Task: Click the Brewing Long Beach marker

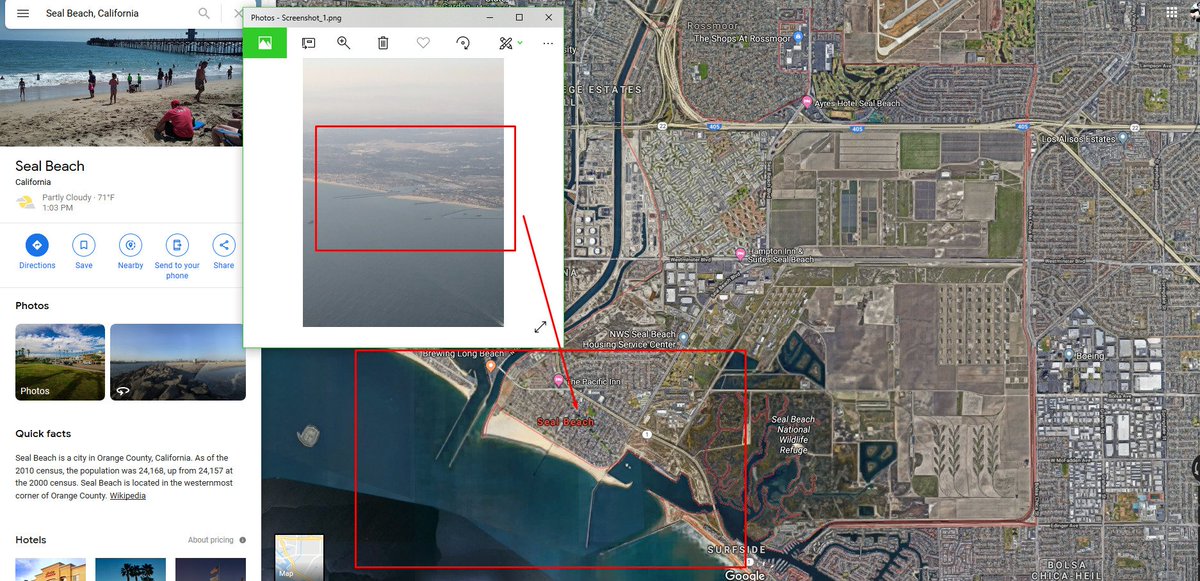Action: point(491,367)
